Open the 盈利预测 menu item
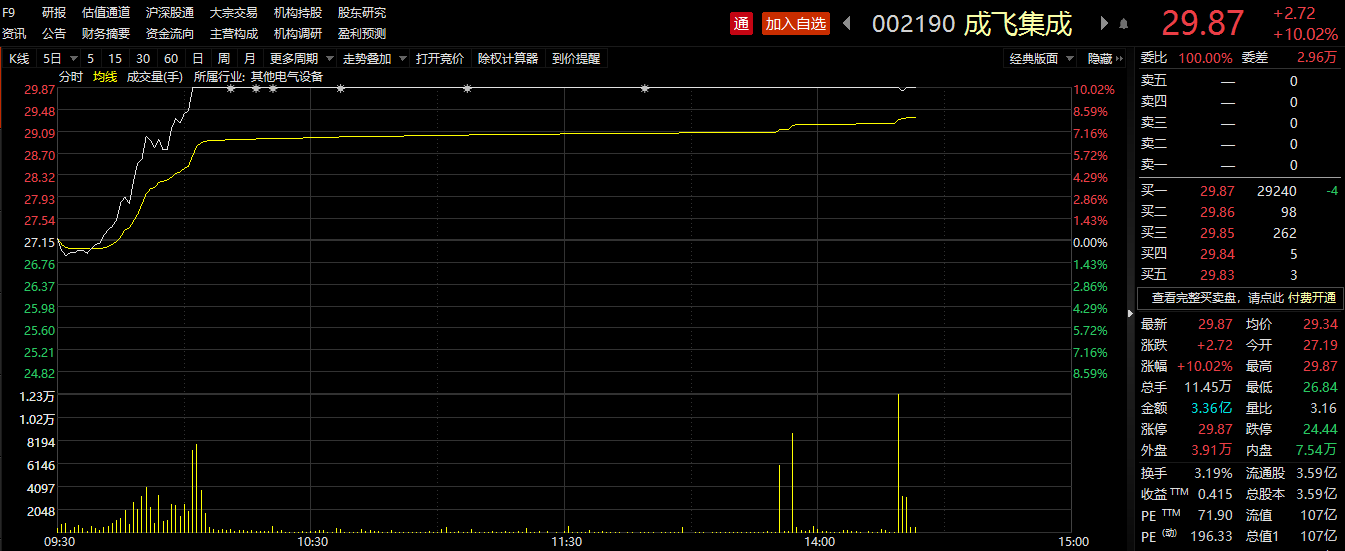This screenshot has width=1345, height=551. (362, 33)
